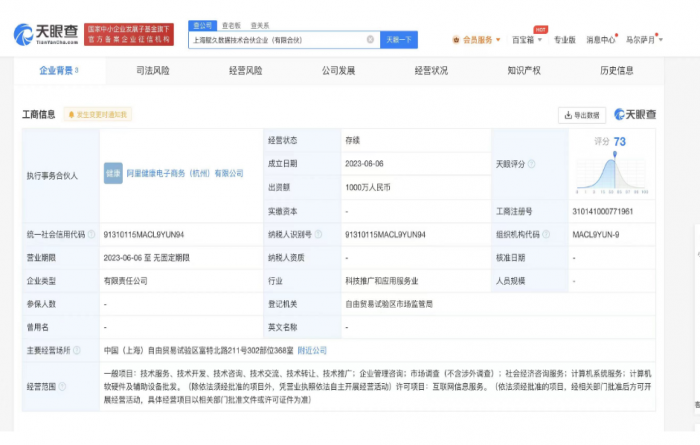The height and width of the screenshot is (445, 700).
Task: Expand the 马尔萨月 user menu
Action: click(644, 40)
